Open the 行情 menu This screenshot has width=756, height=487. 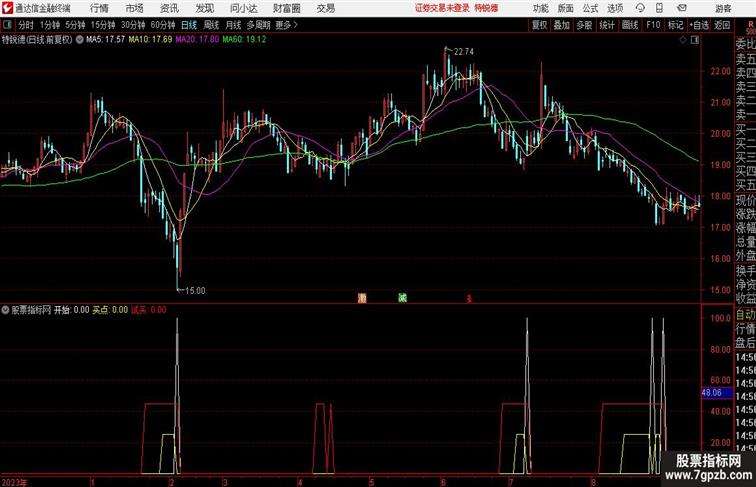99,8
